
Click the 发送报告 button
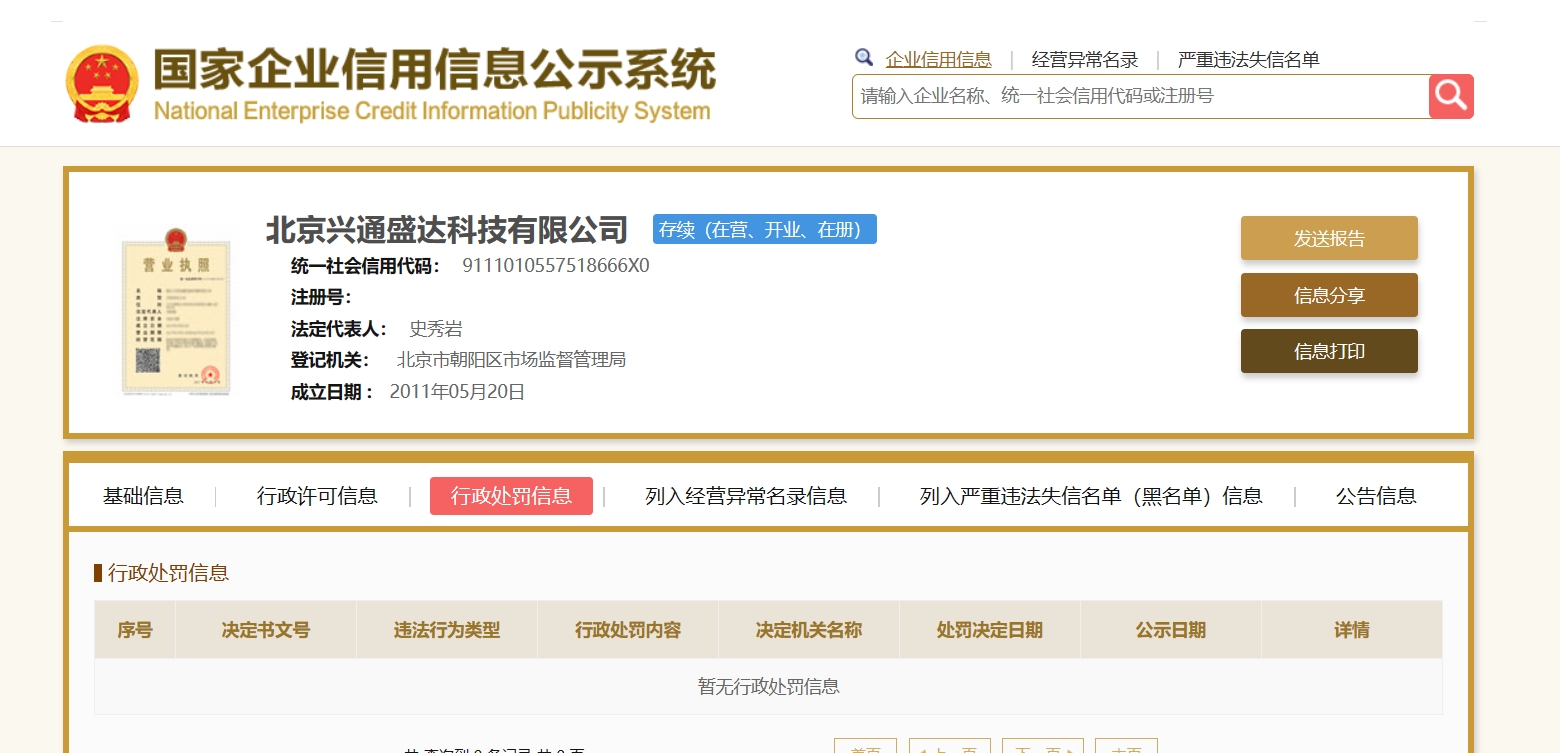pyautogui.click(x=1329, y=238)
